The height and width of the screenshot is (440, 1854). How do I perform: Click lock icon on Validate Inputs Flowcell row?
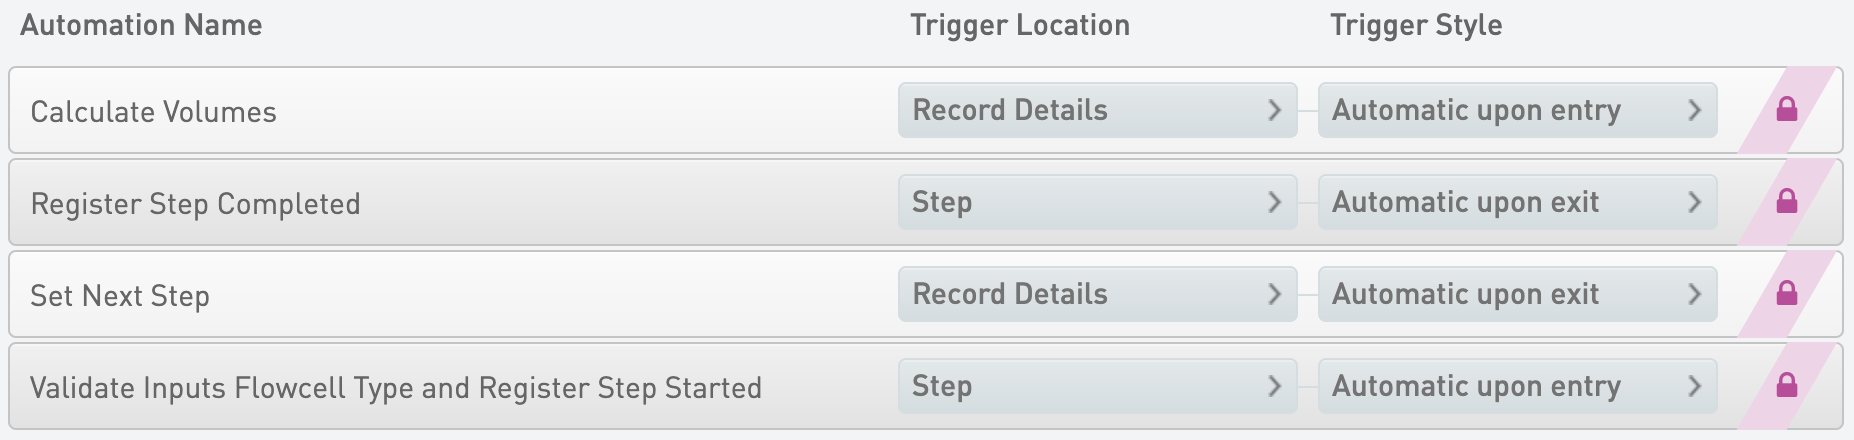(1786, 386)
